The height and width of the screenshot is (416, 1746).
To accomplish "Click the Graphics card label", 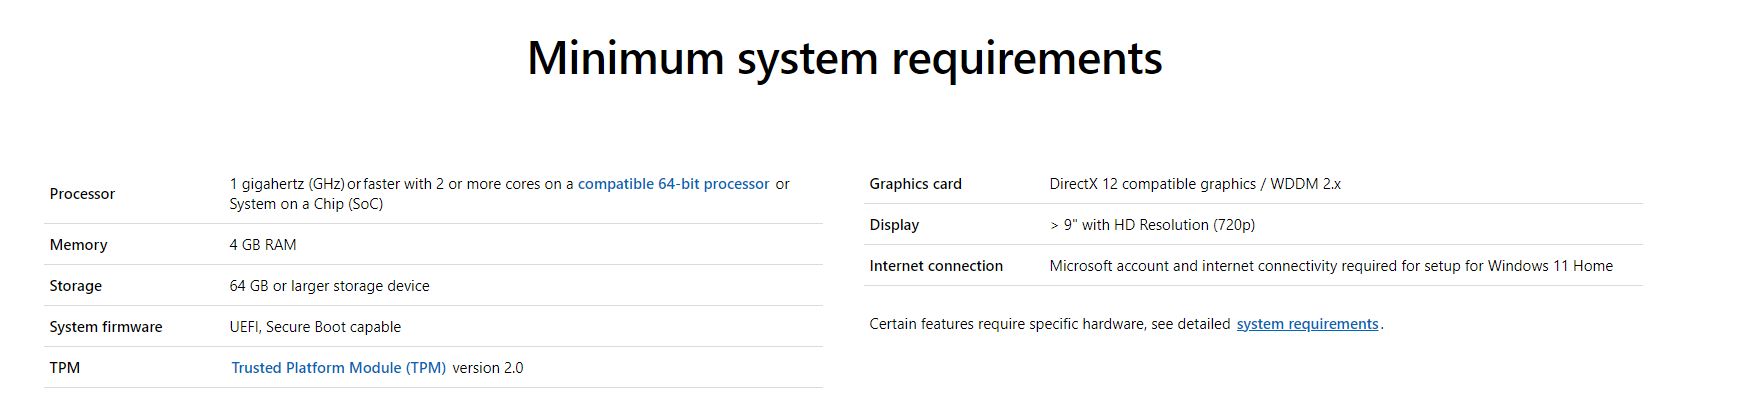I will pos(915,184).
